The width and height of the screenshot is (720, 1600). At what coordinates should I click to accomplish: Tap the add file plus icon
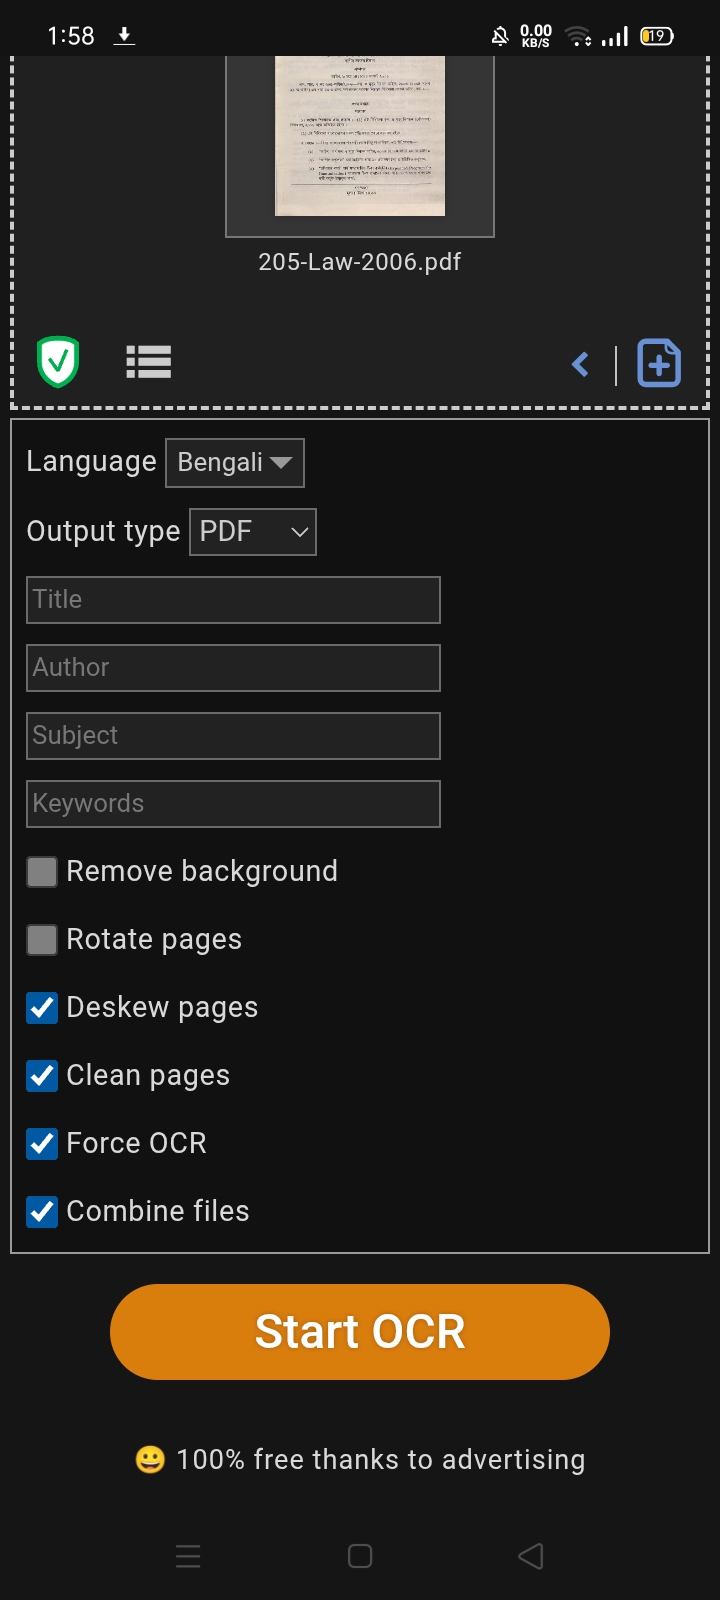(x=659, y=363)
